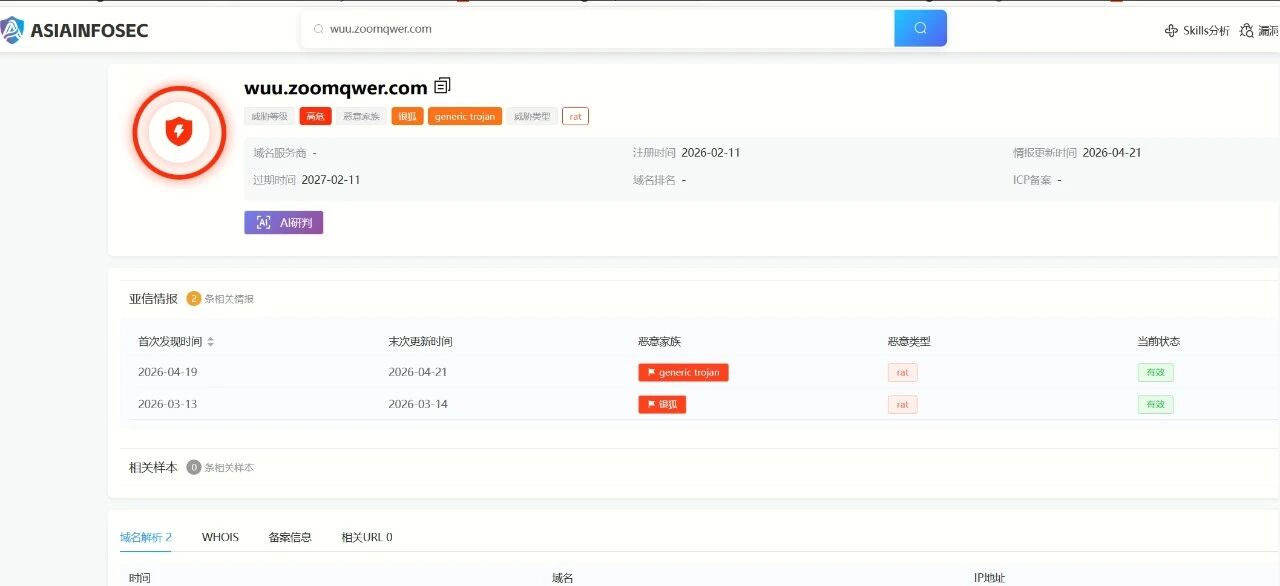This screenshot has width=1280, height=586.
Task: Sort by 首次发现时间 using the sort arrows
Action: (211, 342)
